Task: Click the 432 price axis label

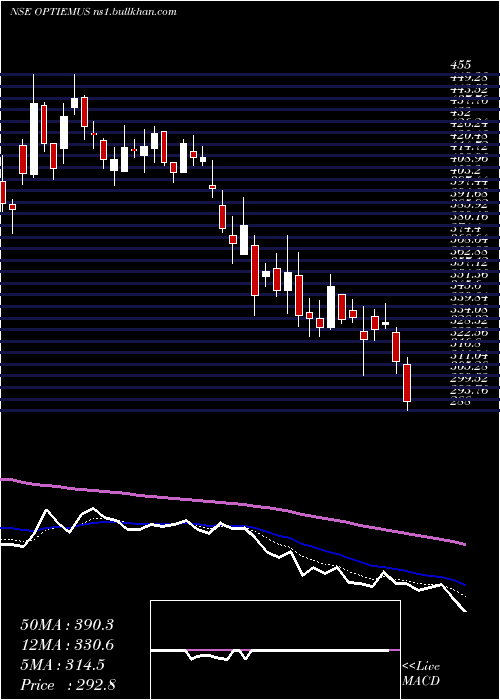Action: (460, 112)
